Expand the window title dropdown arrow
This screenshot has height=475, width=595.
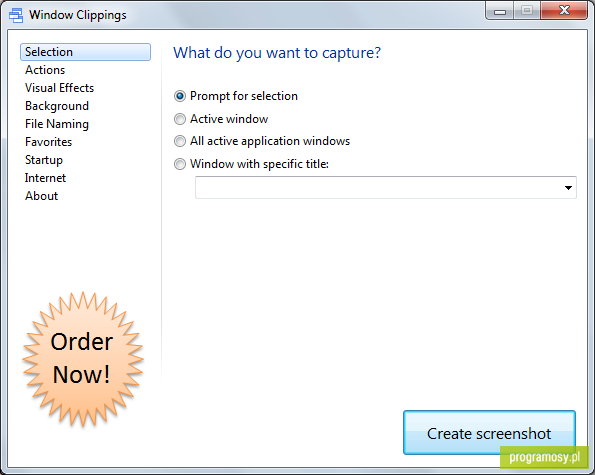click(x=568, y=187)
